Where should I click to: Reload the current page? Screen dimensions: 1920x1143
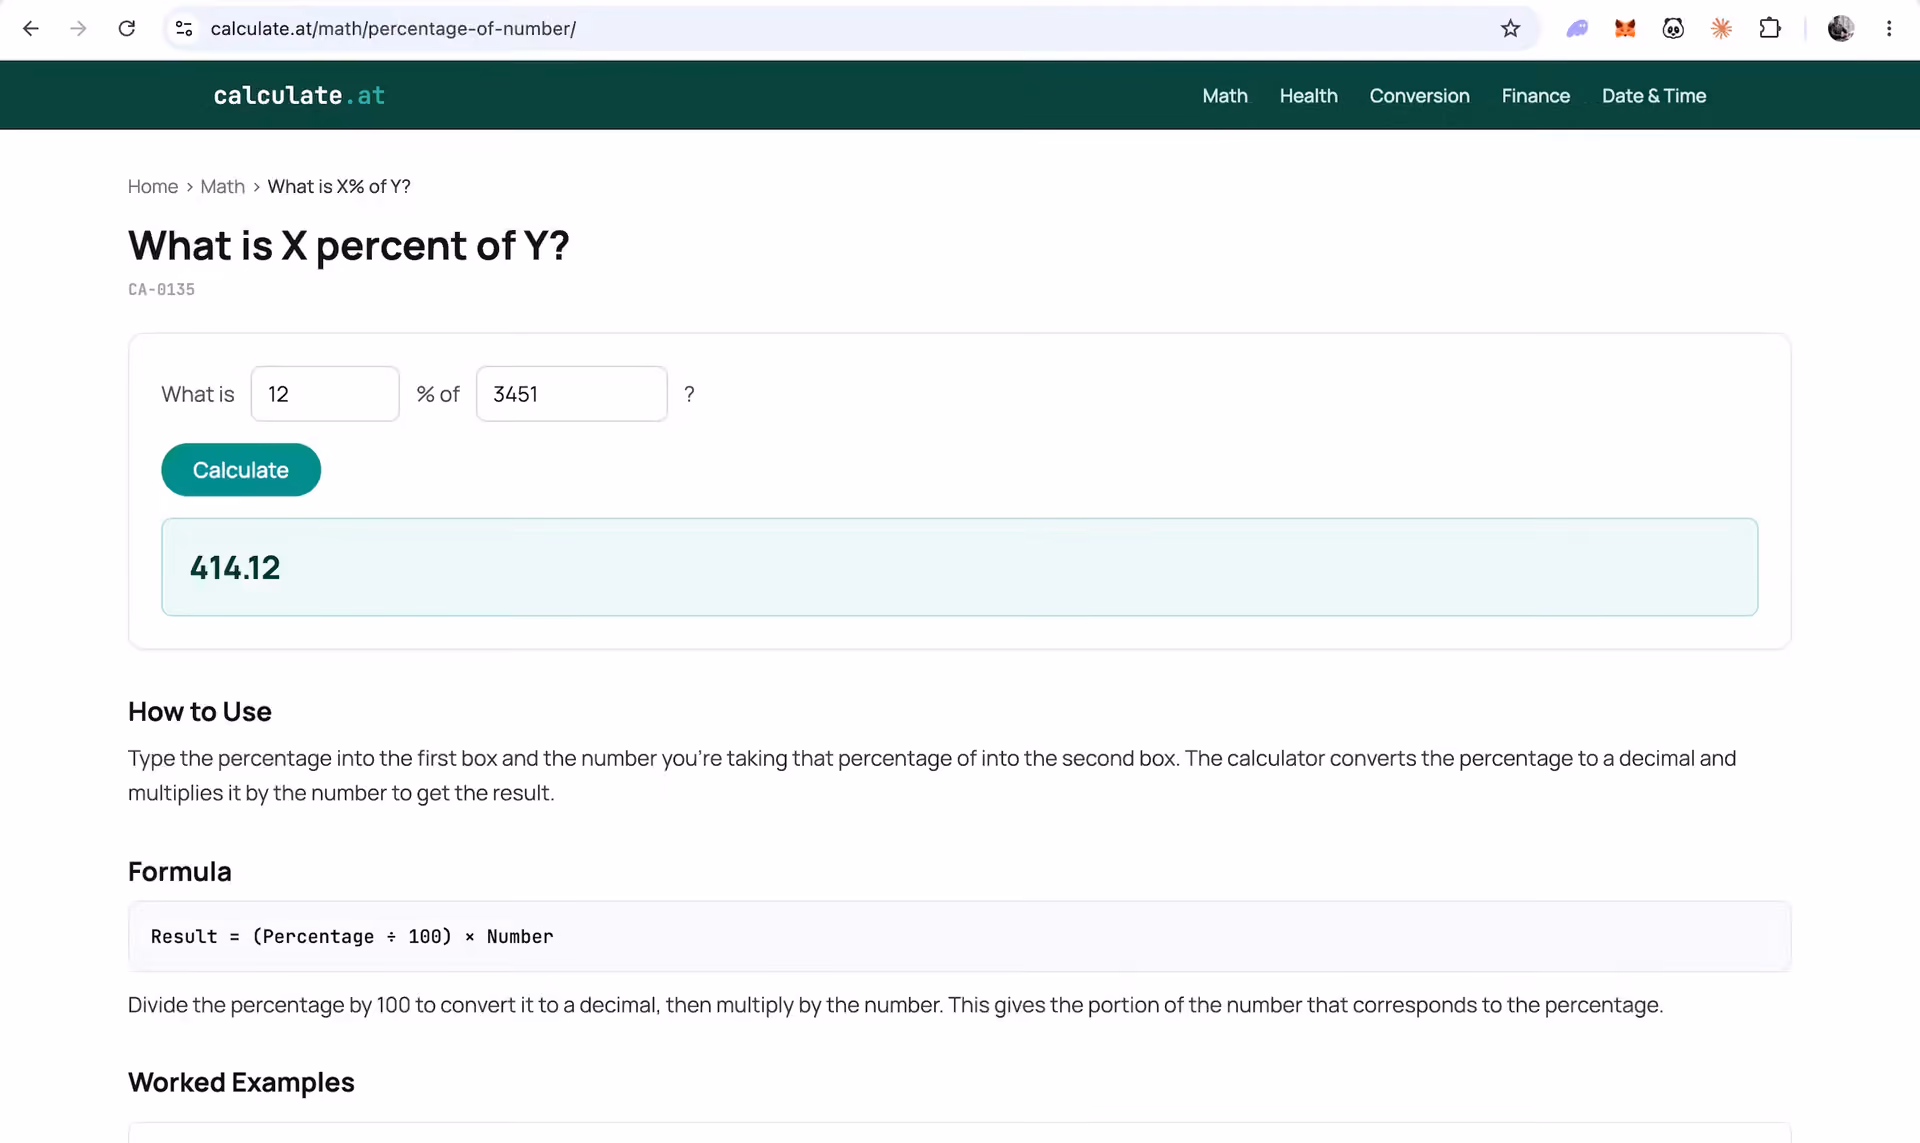(x=127, y=29)
